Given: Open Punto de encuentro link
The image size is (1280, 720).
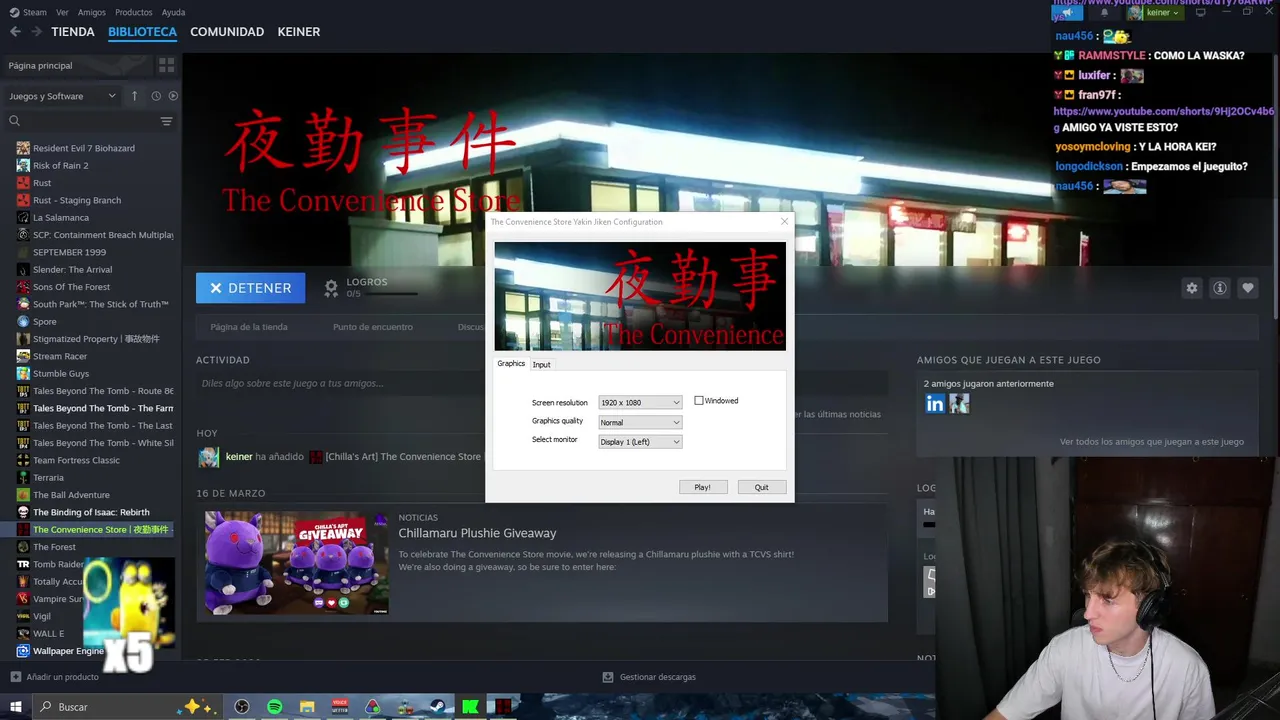Looking at the screenshot, I should (373, 327).
